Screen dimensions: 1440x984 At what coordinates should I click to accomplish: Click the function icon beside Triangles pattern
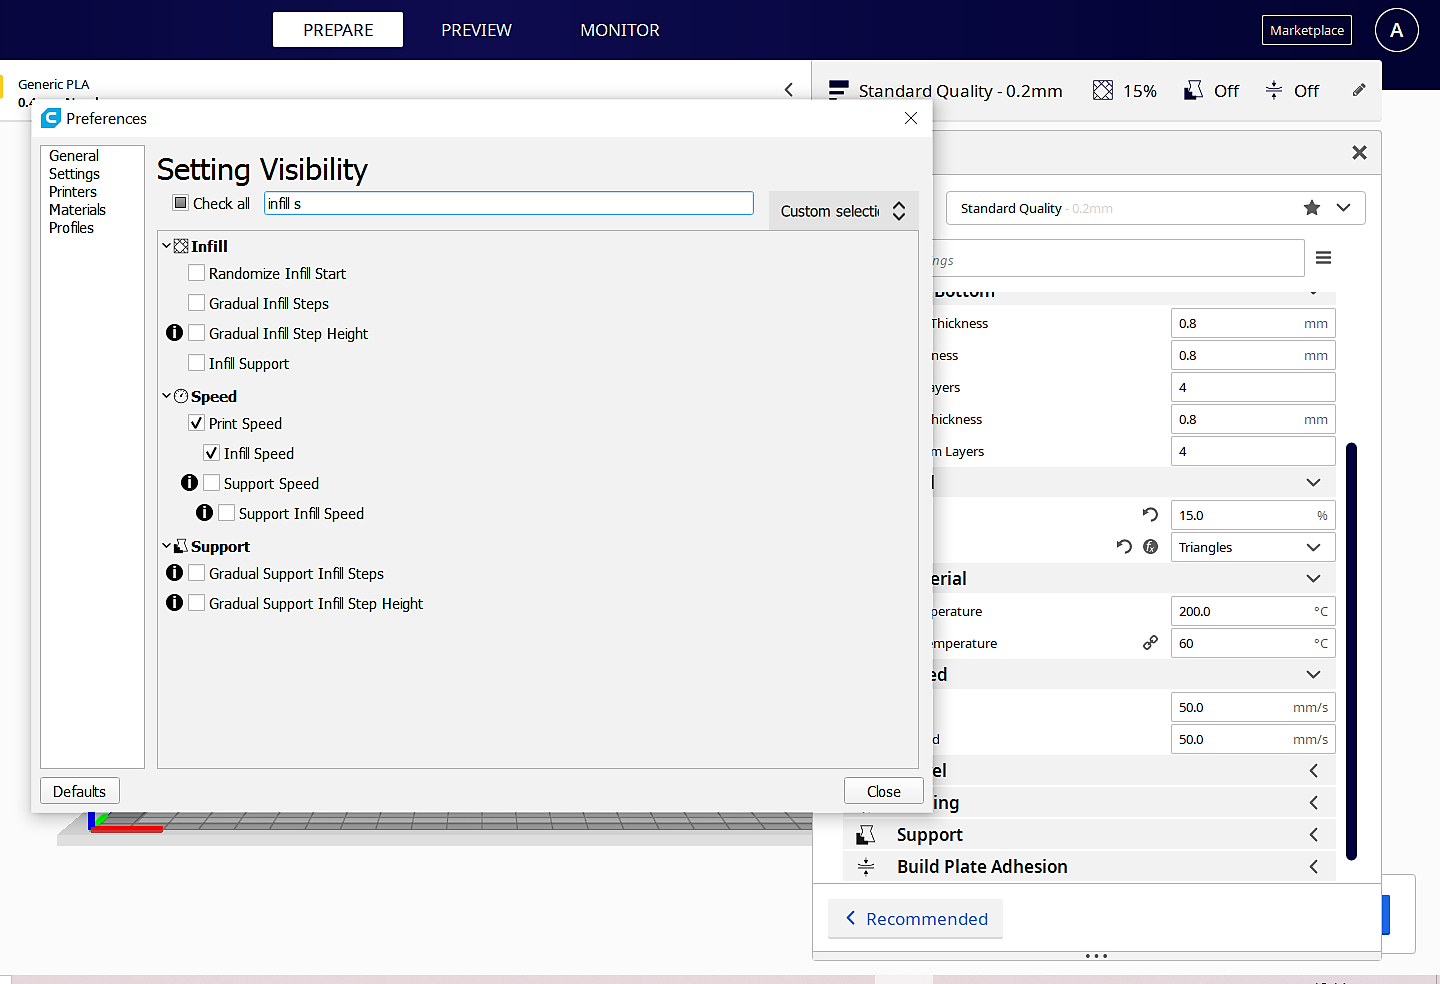point(1151,547)
